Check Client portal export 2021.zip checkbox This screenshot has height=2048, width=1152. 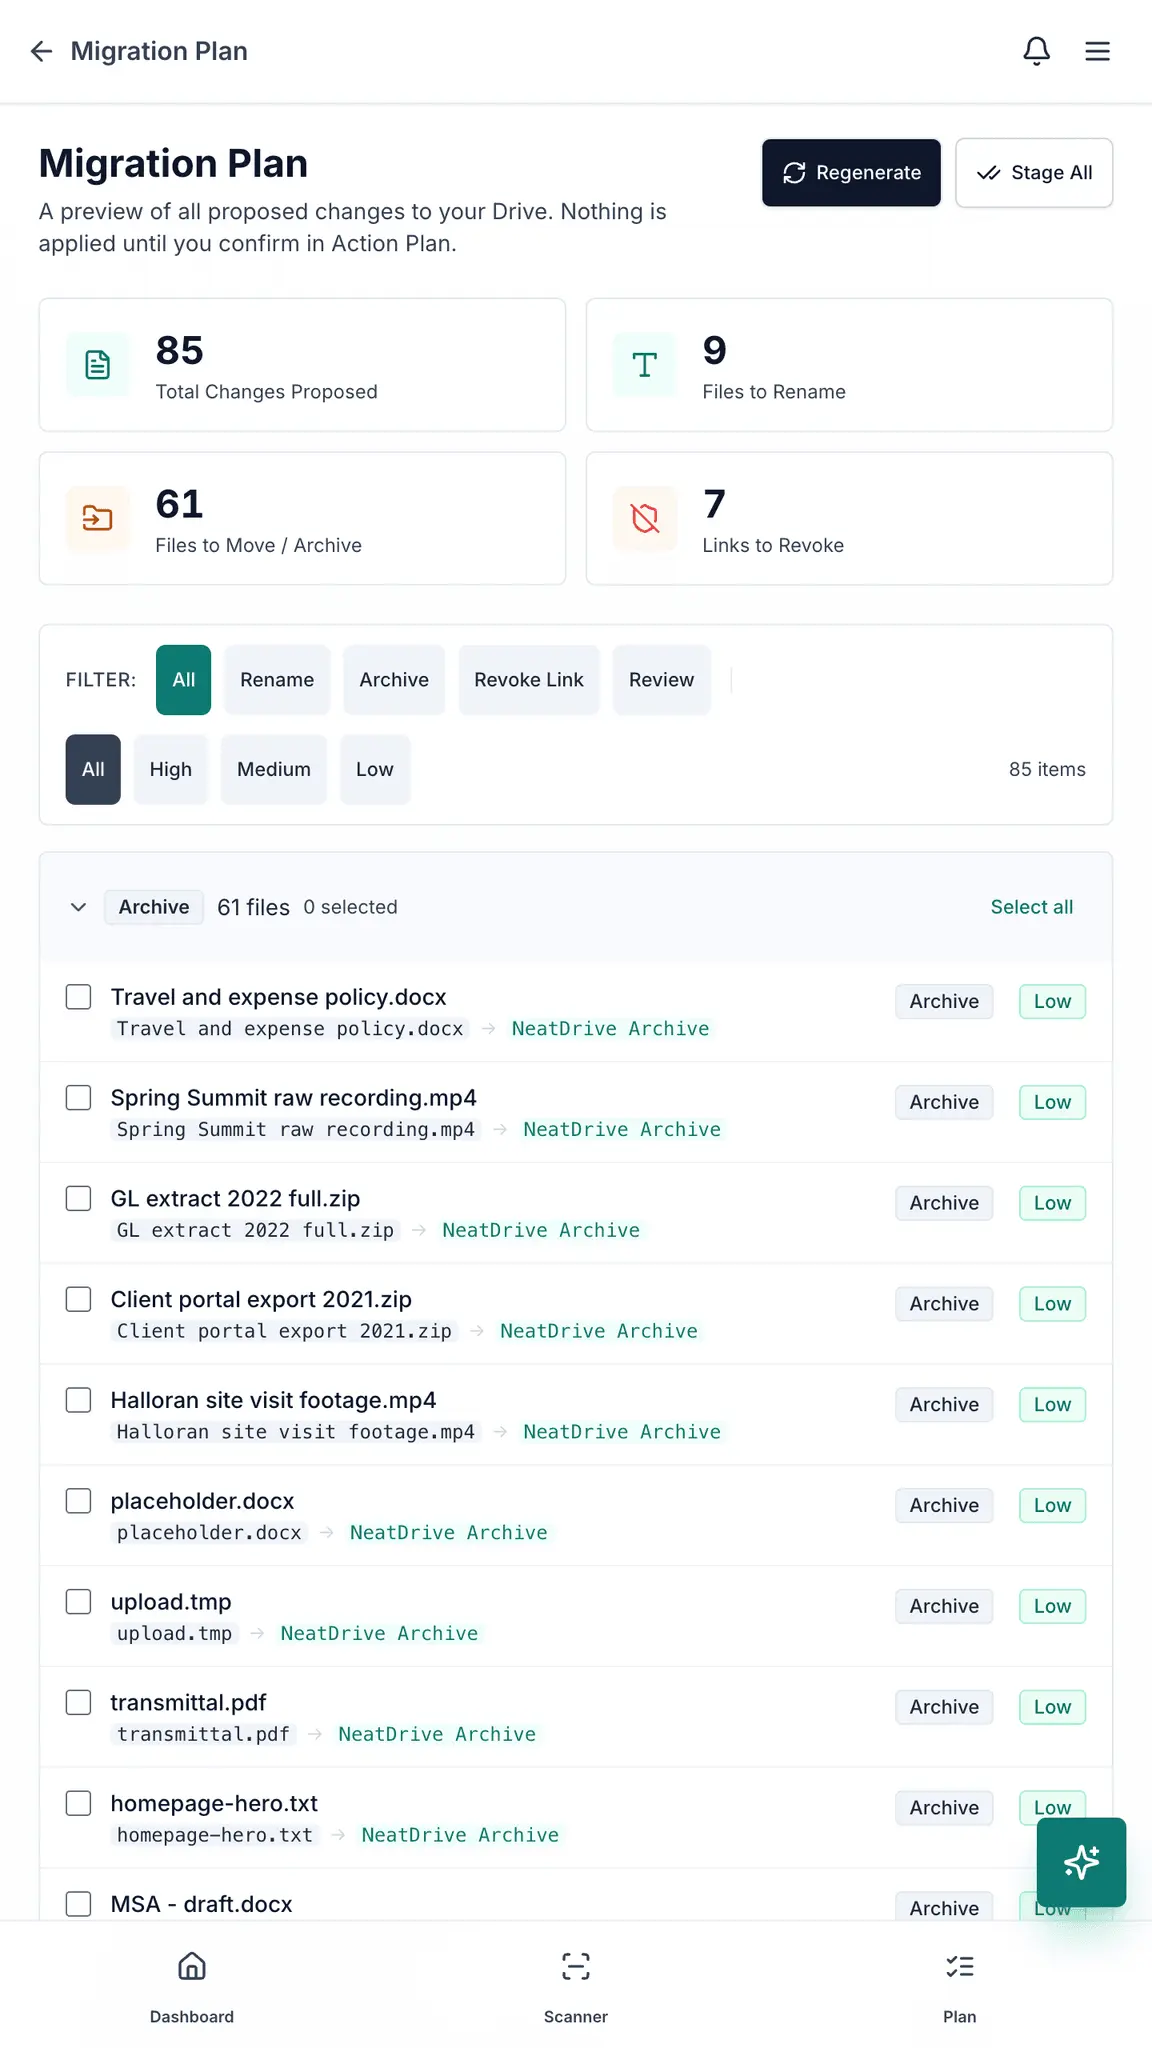tap(78, 1299)
